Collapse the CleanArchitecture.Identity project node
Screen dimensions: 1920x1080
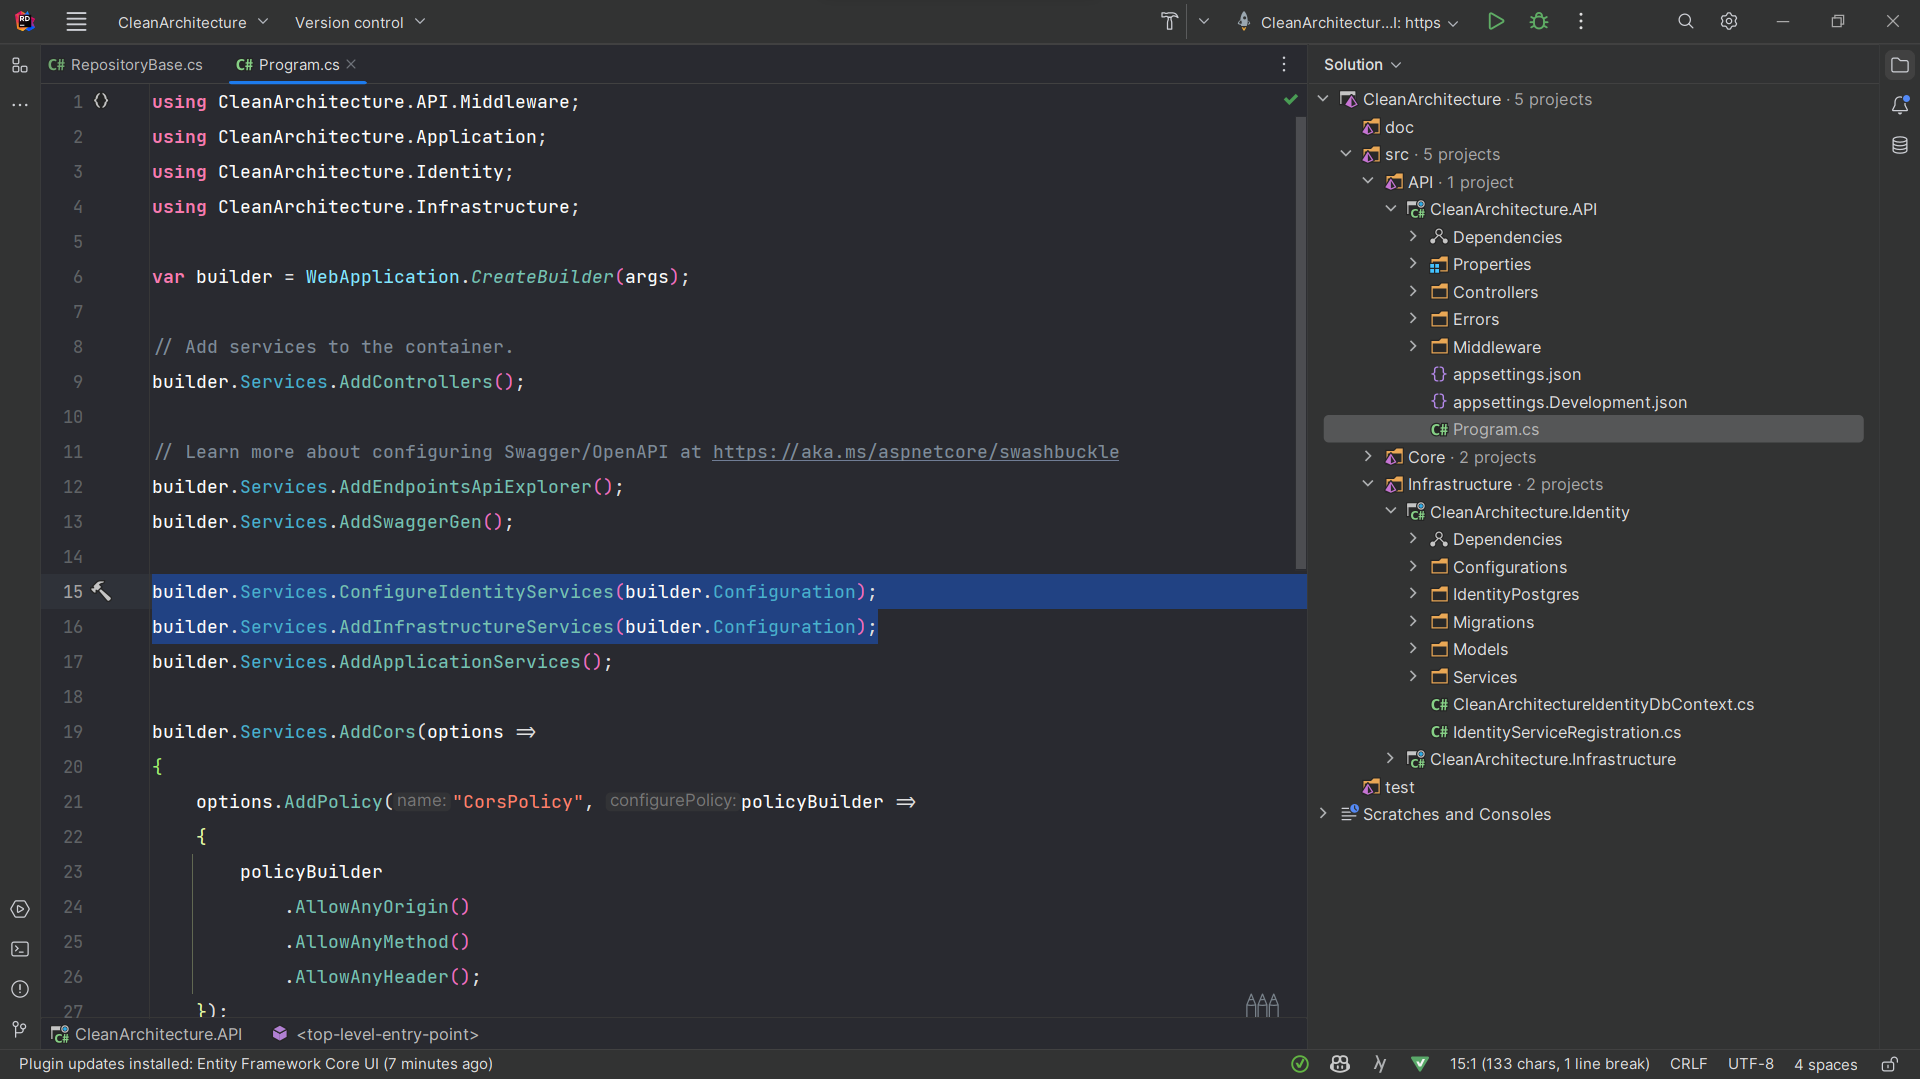click(1390, 512)
